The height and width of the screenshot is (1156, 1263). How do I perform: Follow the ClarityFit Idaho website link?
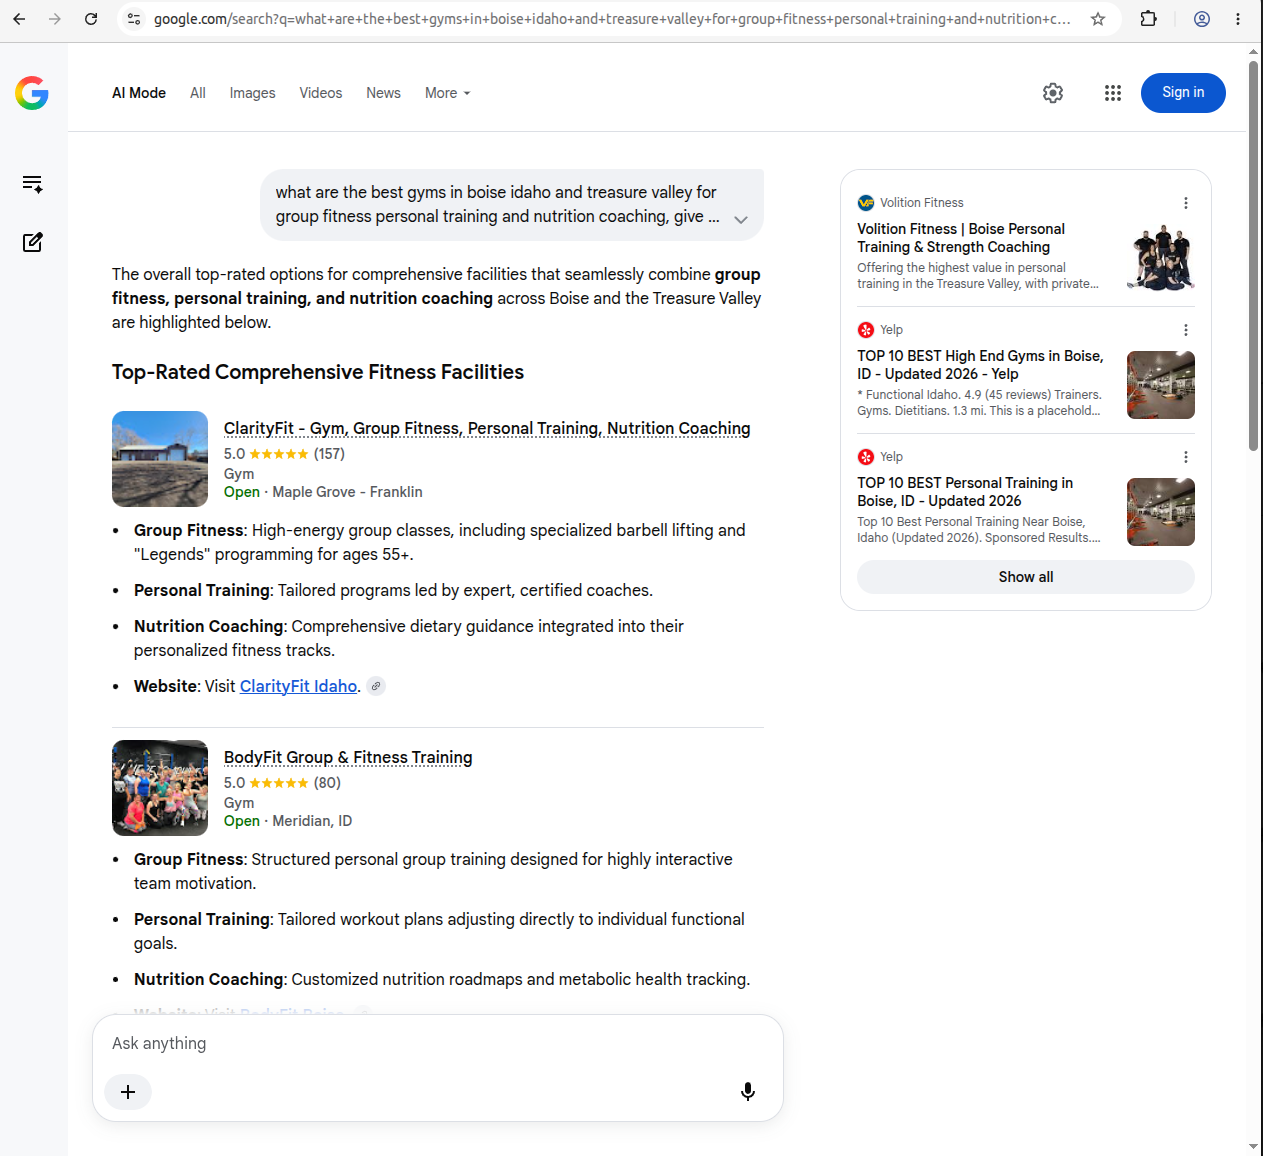(x=298, y=686)
